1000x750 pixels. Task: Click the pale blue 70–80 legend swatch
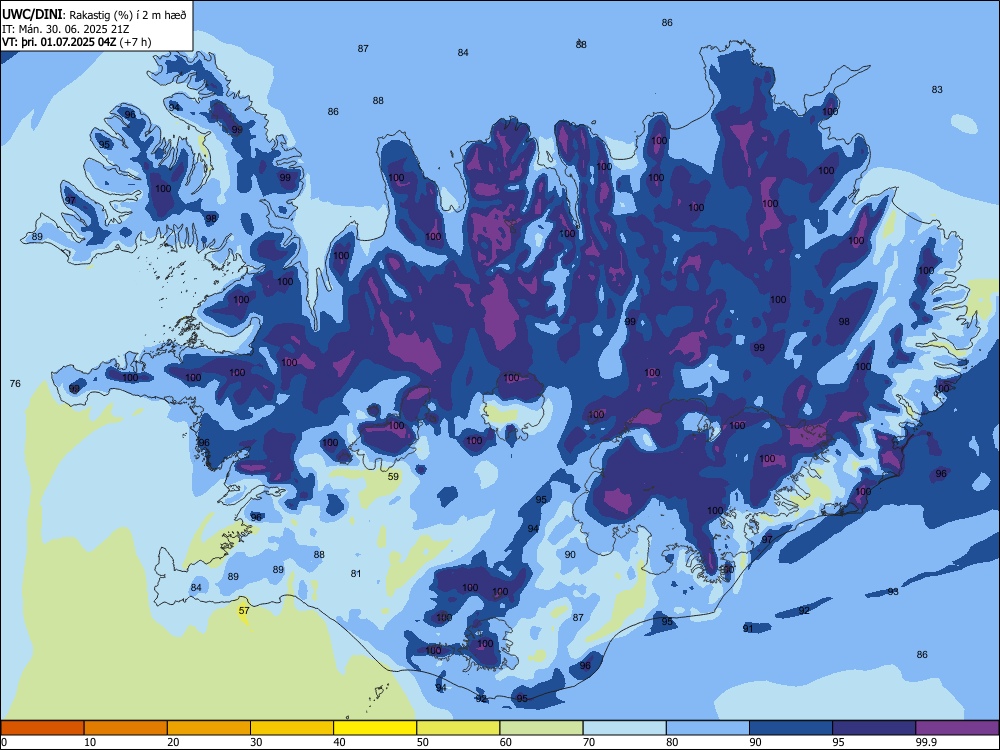coord(624,728)
